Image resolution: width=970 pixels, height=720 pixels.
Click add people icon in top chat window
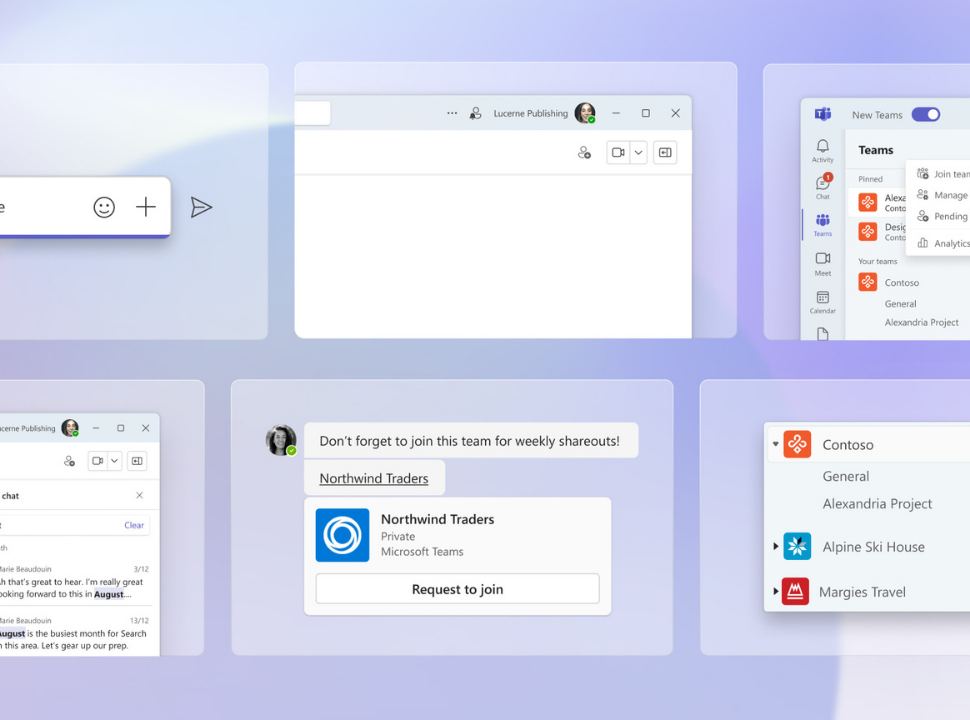pyautogui.click(x=584, y=152)
